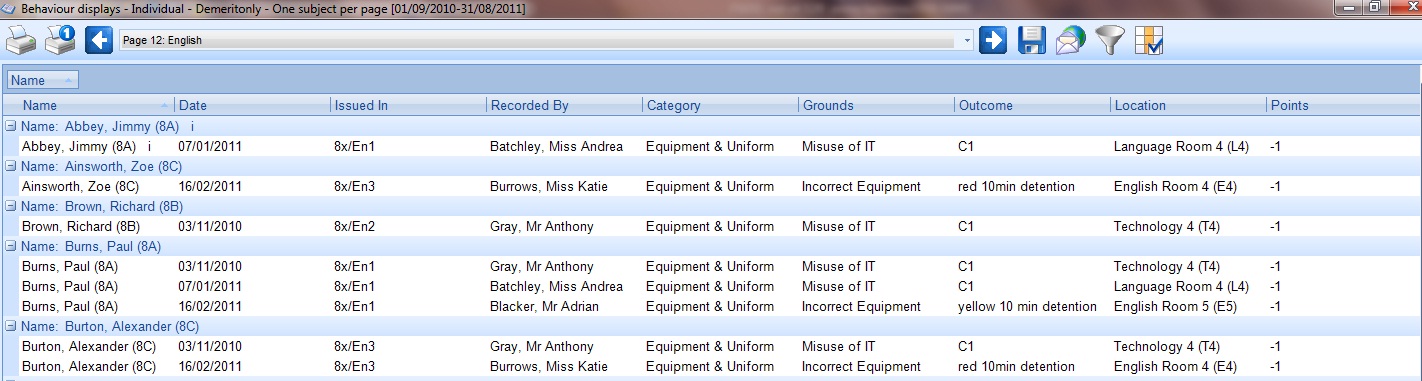1422x381 pixels.
Task: Click 8x/En3 in Zoe Ainsworth's row
Action: 354,187
